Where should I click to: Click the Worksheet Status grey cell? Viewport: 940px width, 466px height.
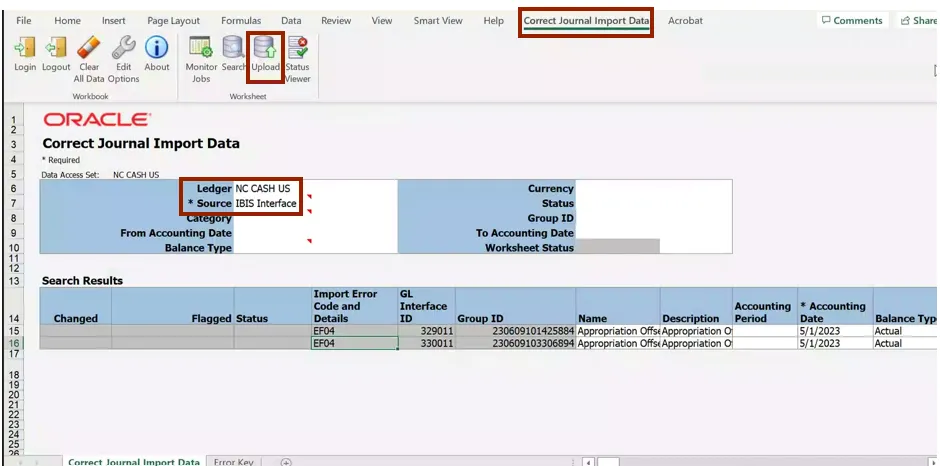pyautogui.click(x=617, y=246)
